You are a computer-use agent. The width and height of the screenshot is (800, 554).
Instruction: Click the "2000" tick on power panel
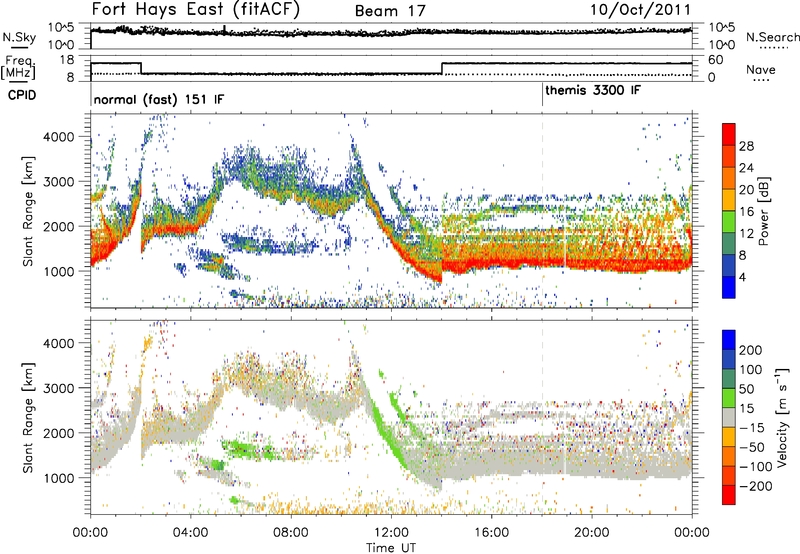(58, 226)
